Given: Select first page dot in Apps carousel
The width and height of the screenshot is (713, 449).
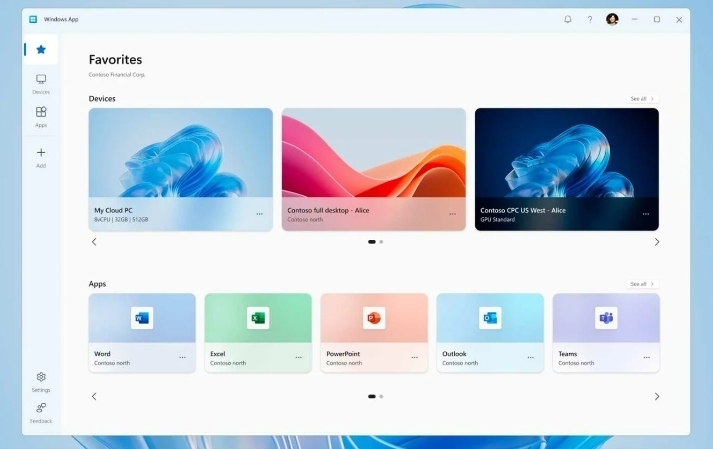Looking at the screenshot, I should click(x=372, y=397).
